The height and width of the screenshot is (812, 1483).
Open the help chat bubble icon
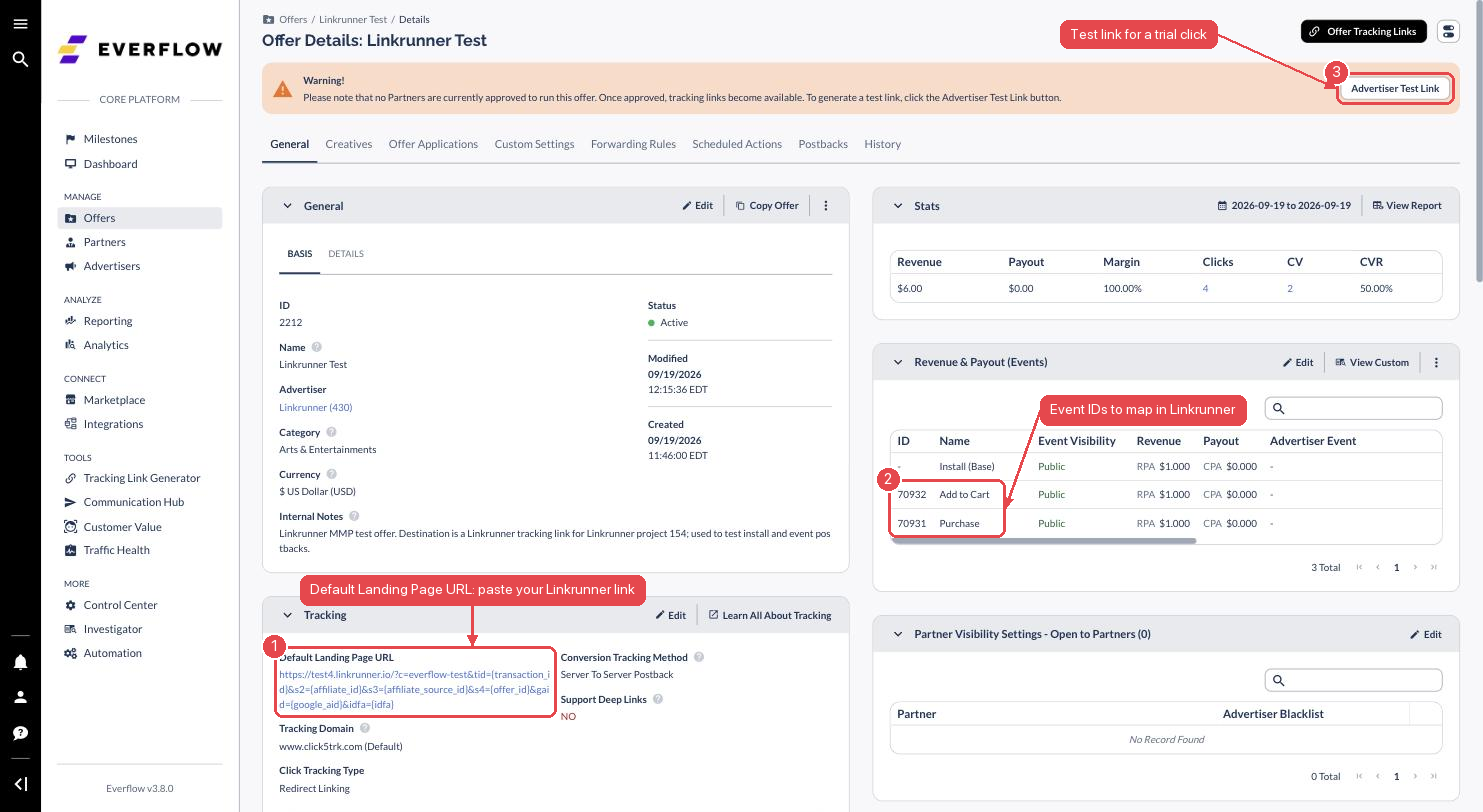[x=20, y=733]
